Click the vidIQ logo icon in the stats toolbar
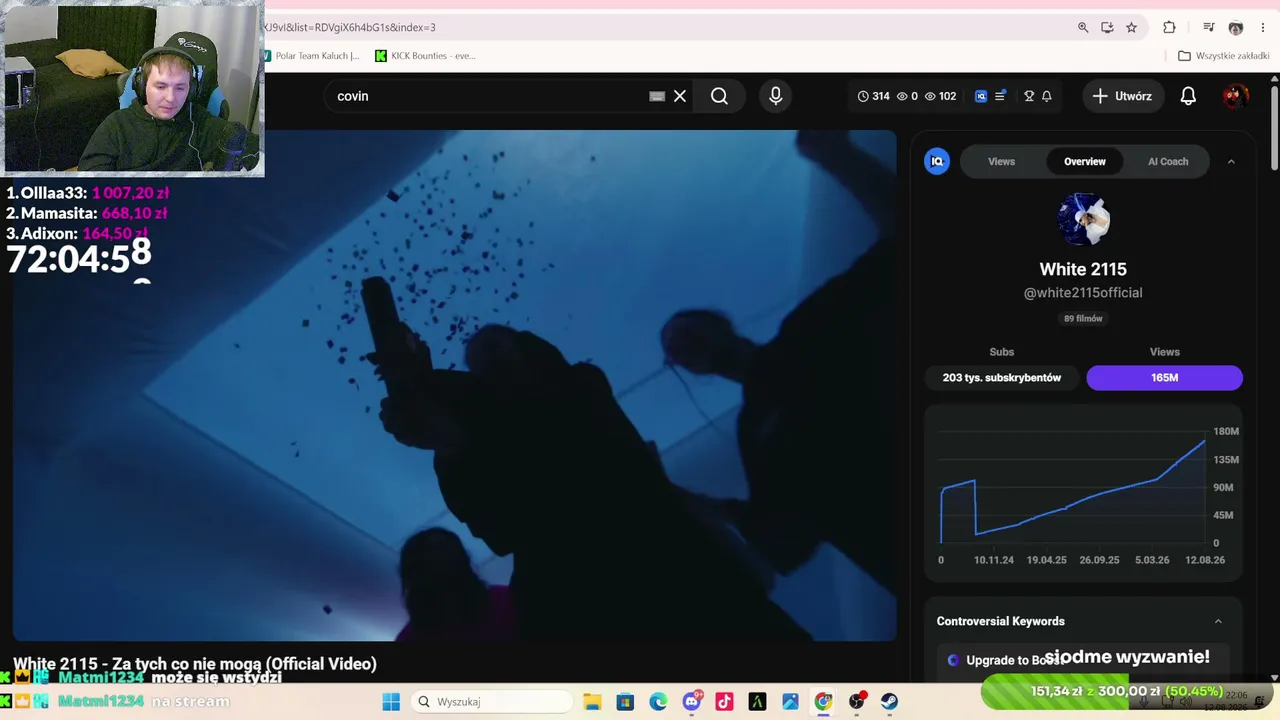Viewport: 1280px width, 720px height. (x=981, y=96)
